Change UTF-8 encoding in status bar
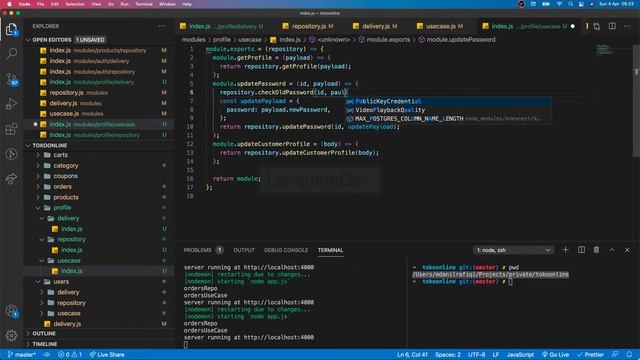 coord(476,355)
